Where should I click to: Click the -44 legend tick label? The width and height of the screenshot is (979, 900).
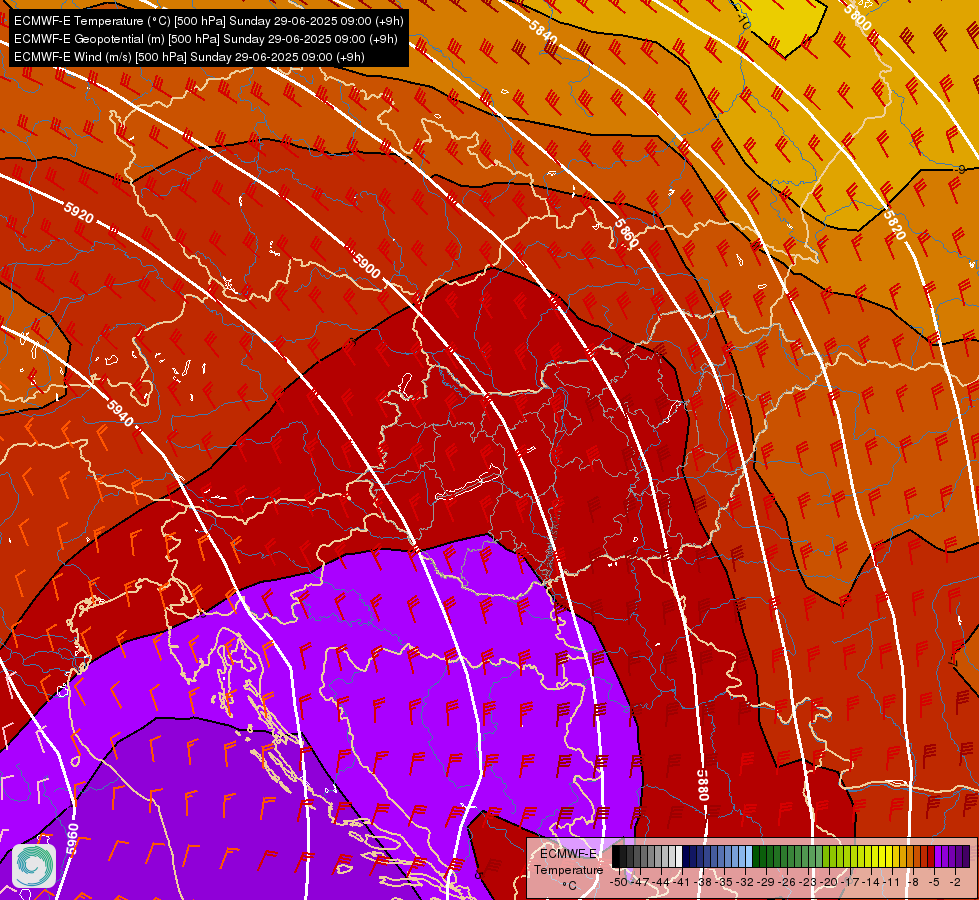661,882
